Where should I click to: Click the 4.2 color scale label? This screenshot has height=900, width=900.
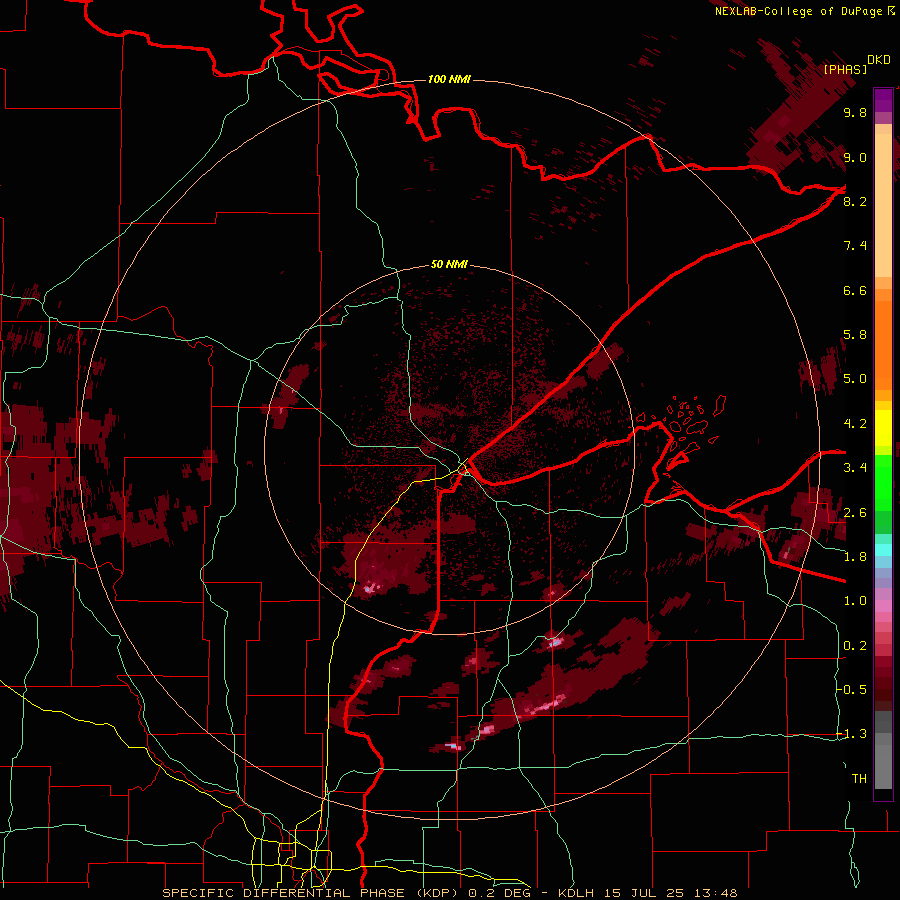click(x=855, y=424)
